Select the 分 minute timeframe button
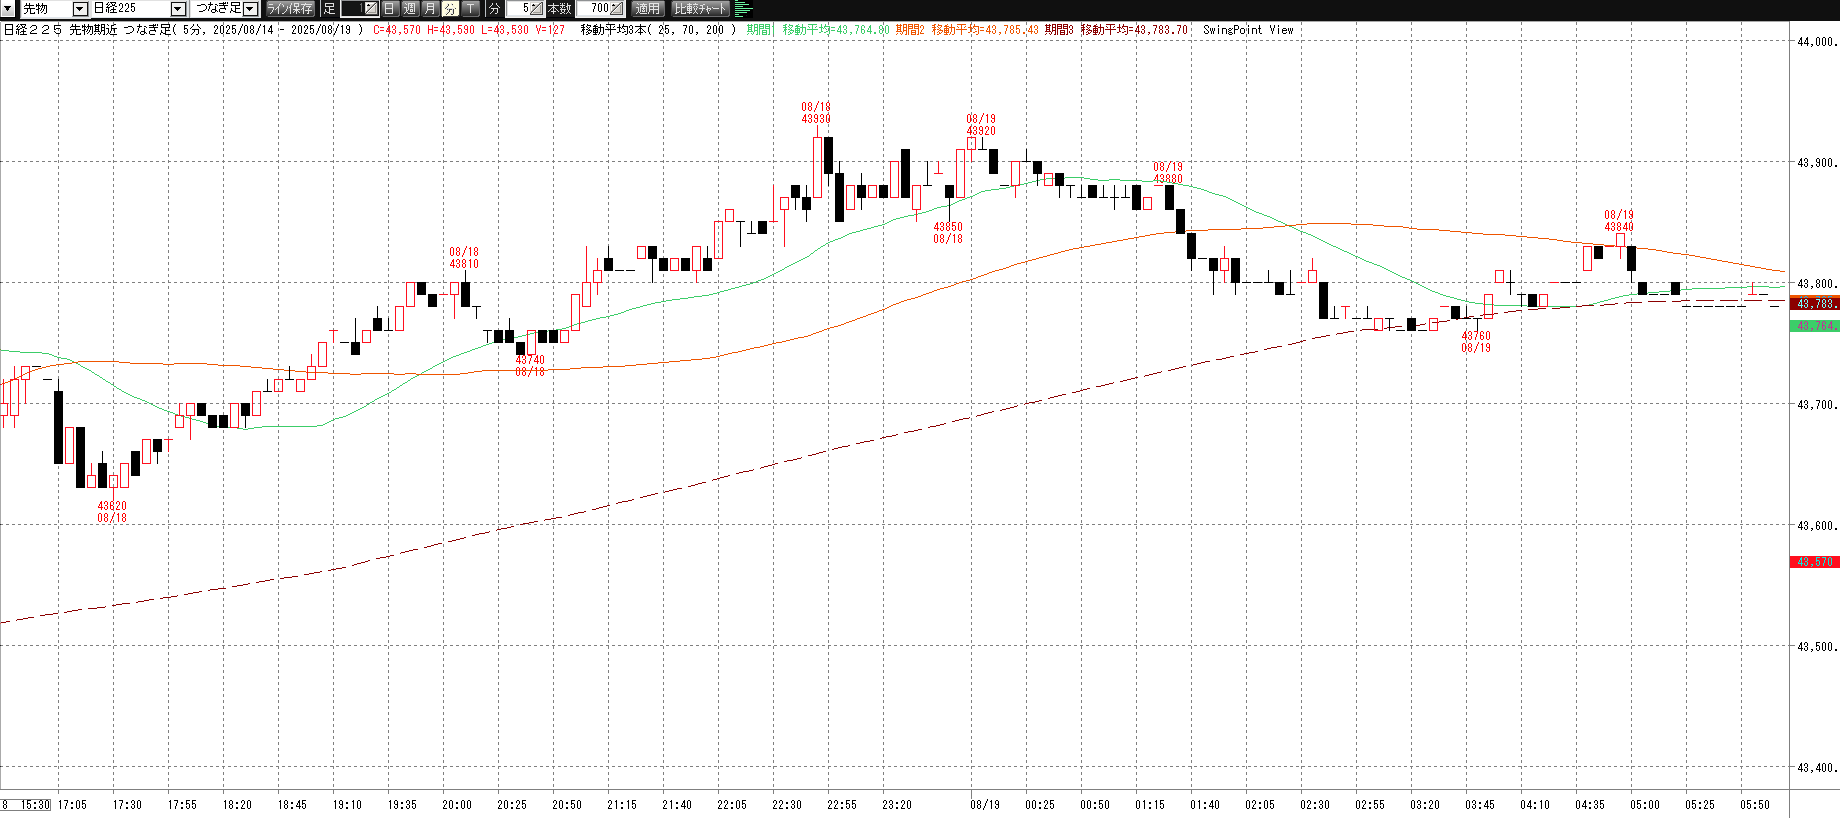 (x=450, y=9)
